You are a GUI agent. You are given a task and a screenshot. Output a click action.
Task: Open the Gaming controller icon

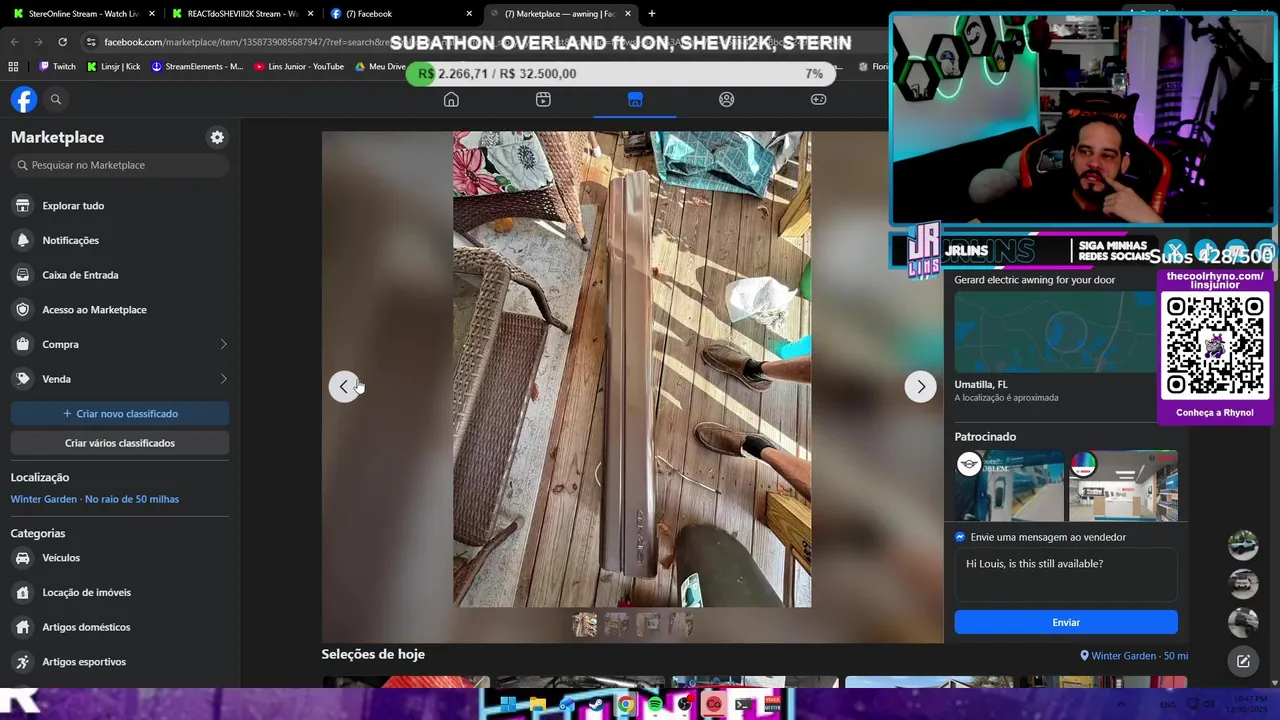coord(818,99)
